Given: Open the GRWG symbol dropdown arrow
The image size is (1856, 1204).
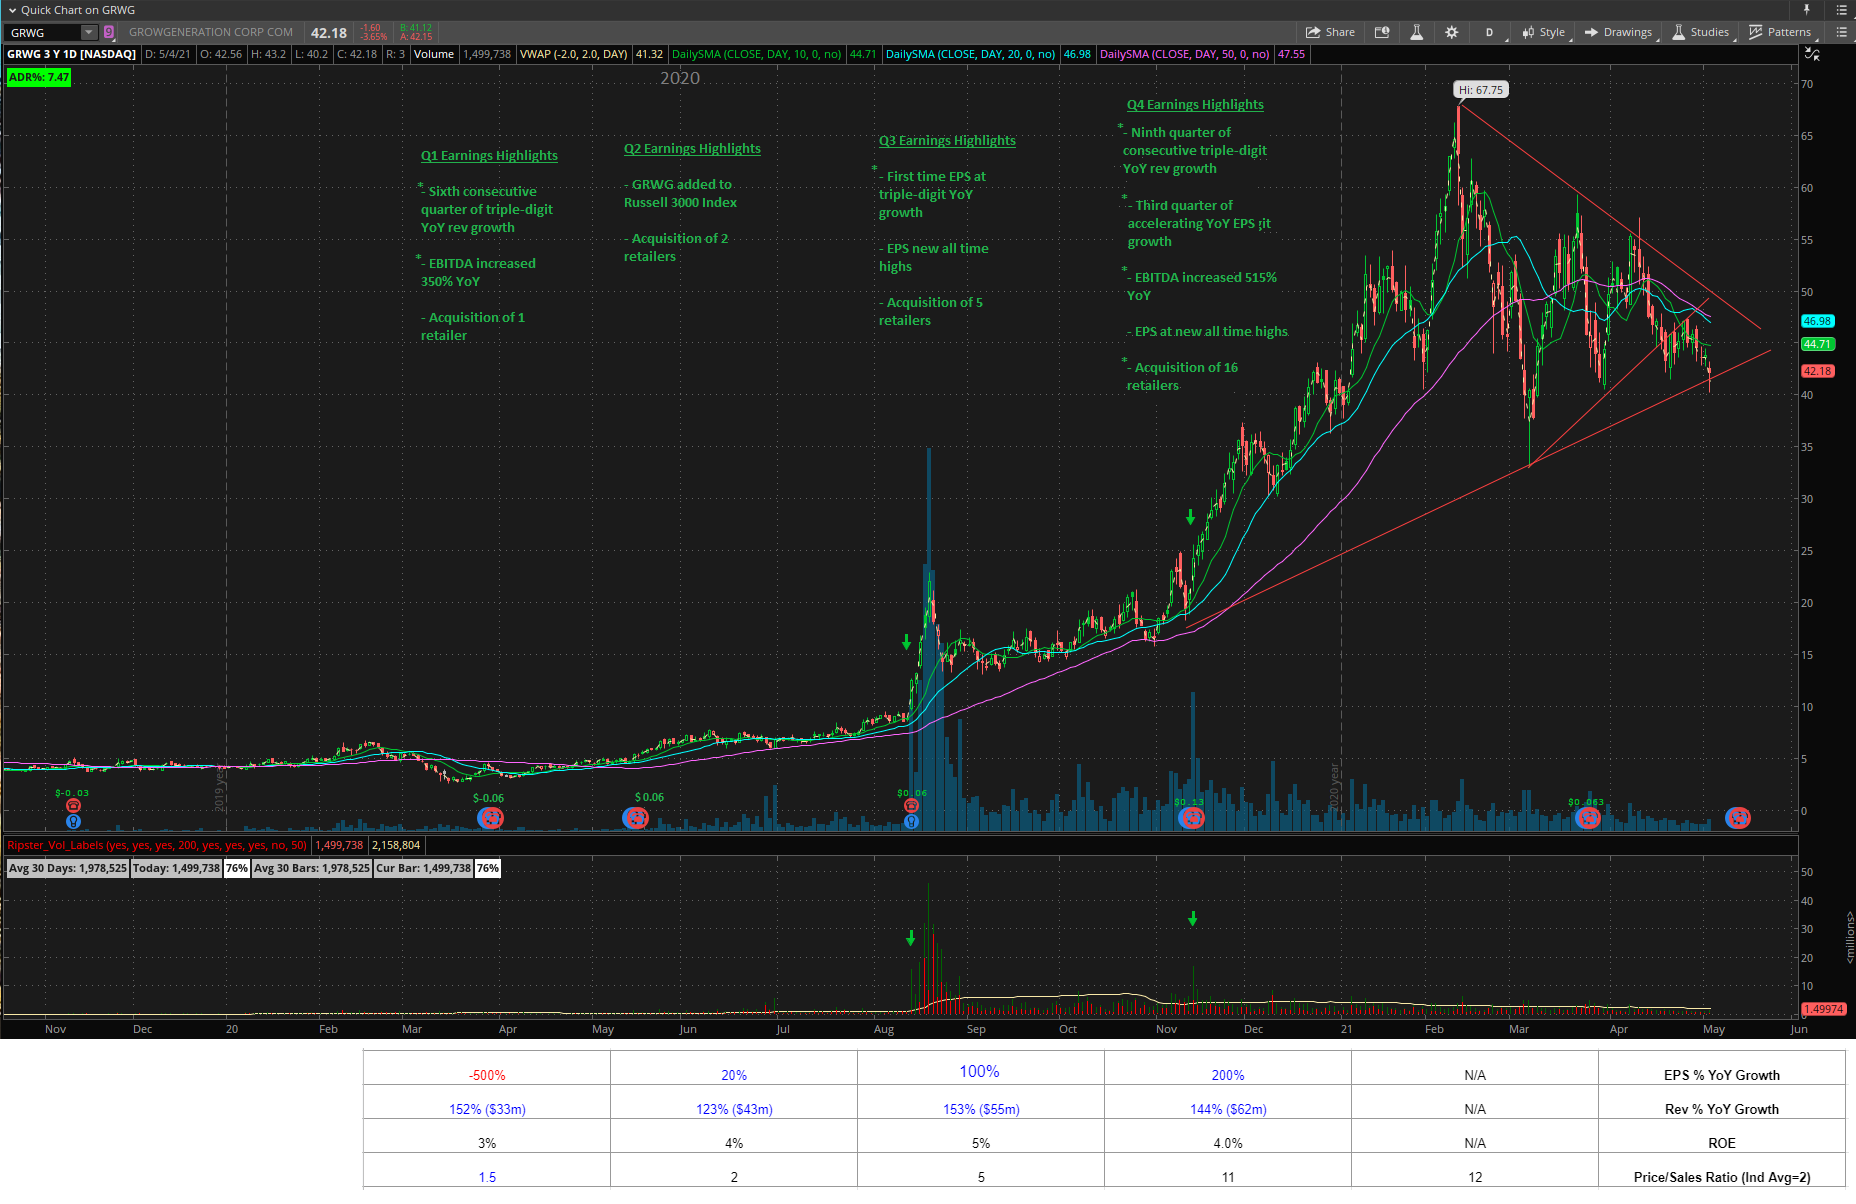Looking at the screenshot, I should tap(88, 32).
